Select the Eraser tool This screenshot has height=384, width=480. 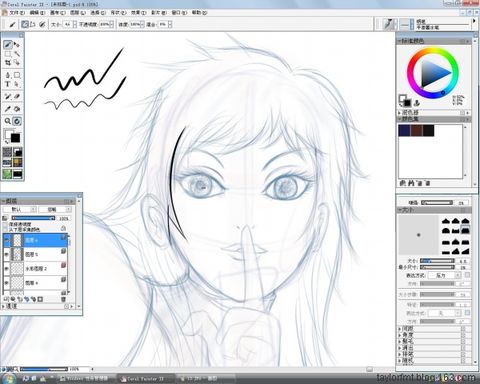17,97
